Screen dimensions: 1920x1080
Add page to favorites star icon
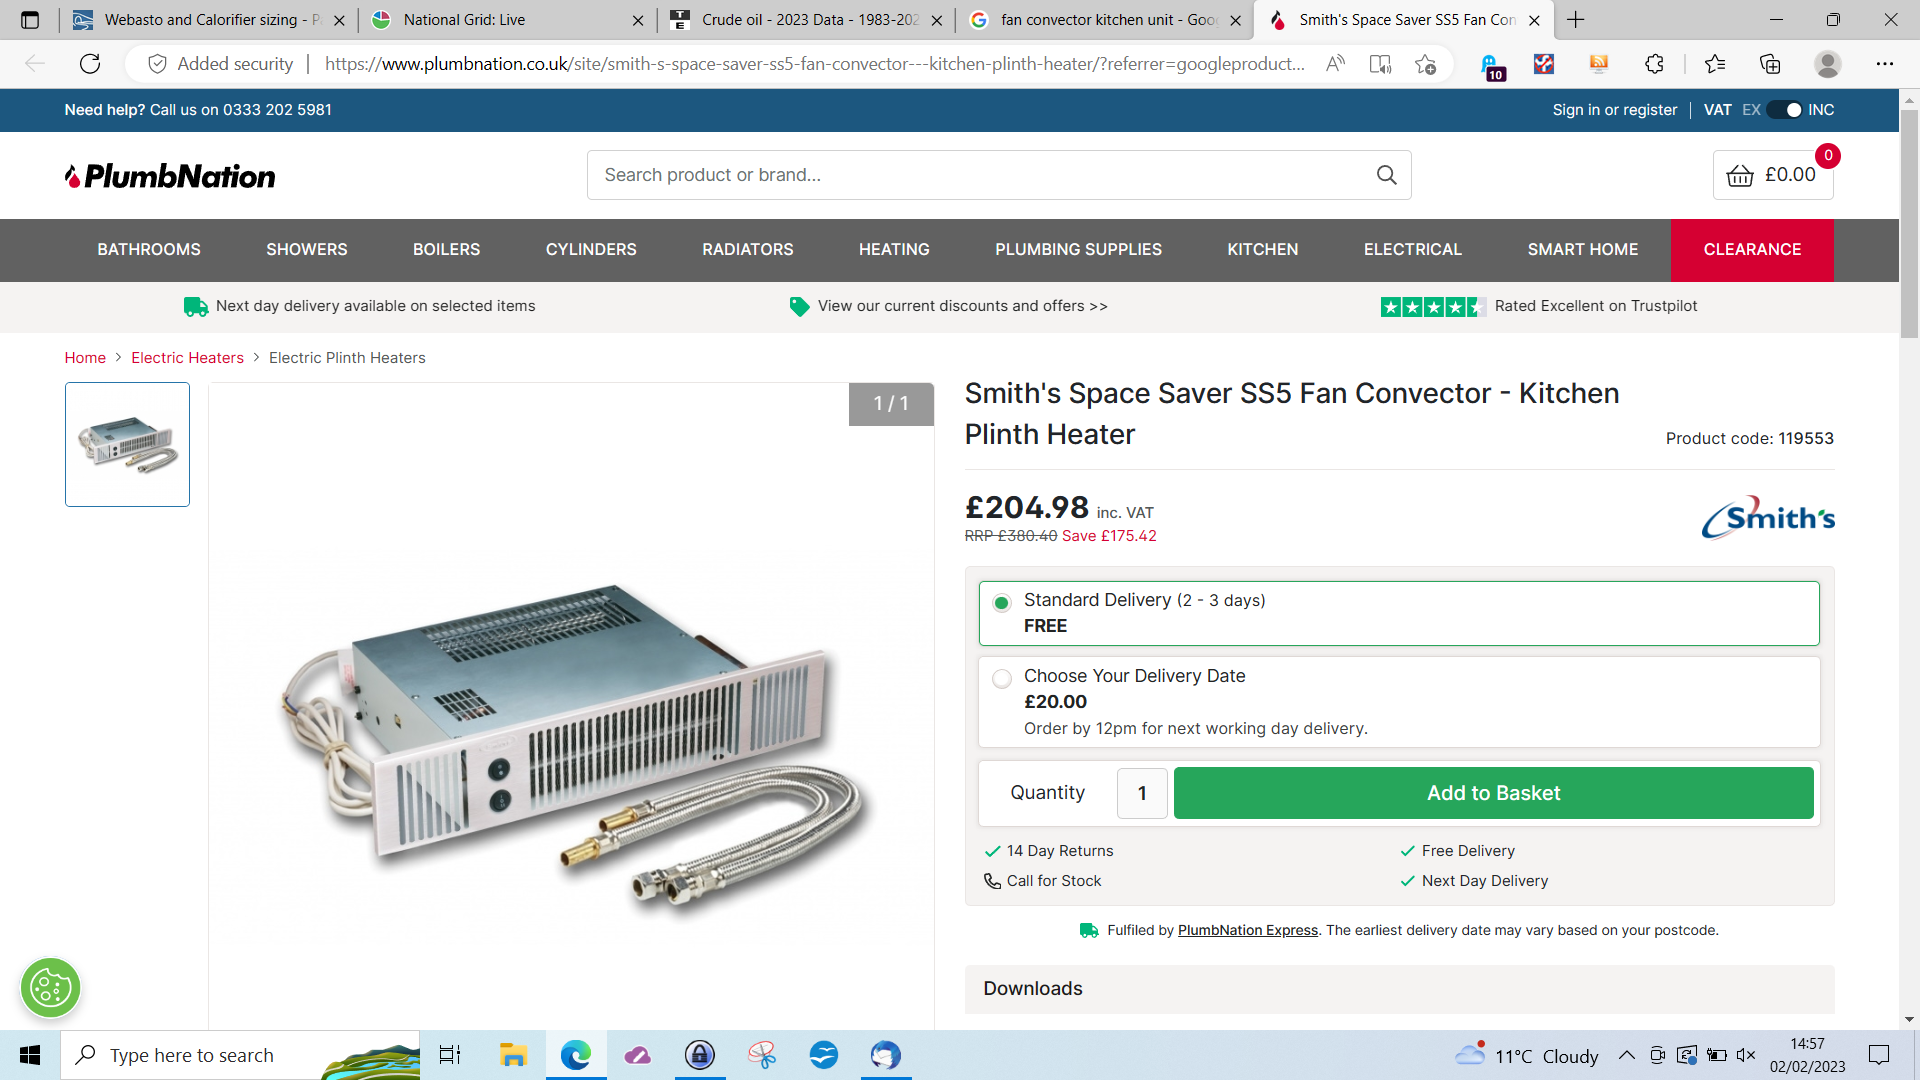point(1425,64)
